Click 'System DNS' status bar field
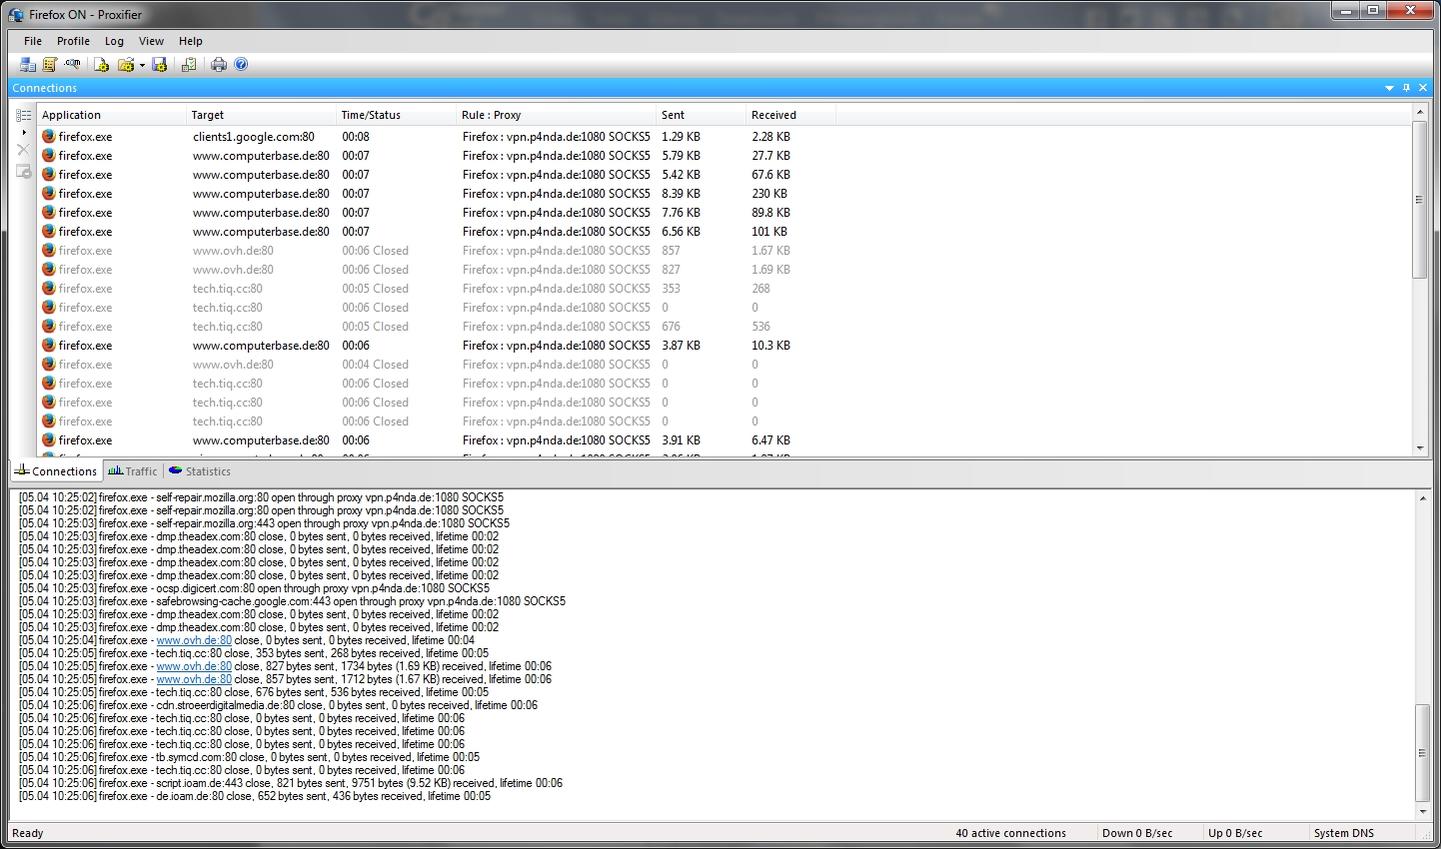This screenshot has width=1441, height=849. click(1343, 833)
